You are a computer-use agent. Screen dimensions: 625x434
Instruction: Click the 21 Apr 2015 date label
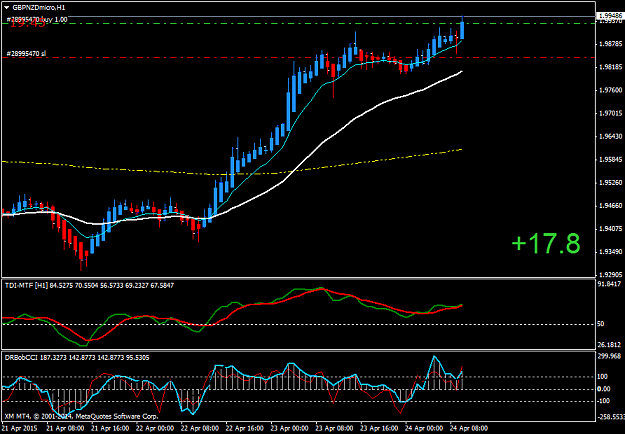(18, 428)
